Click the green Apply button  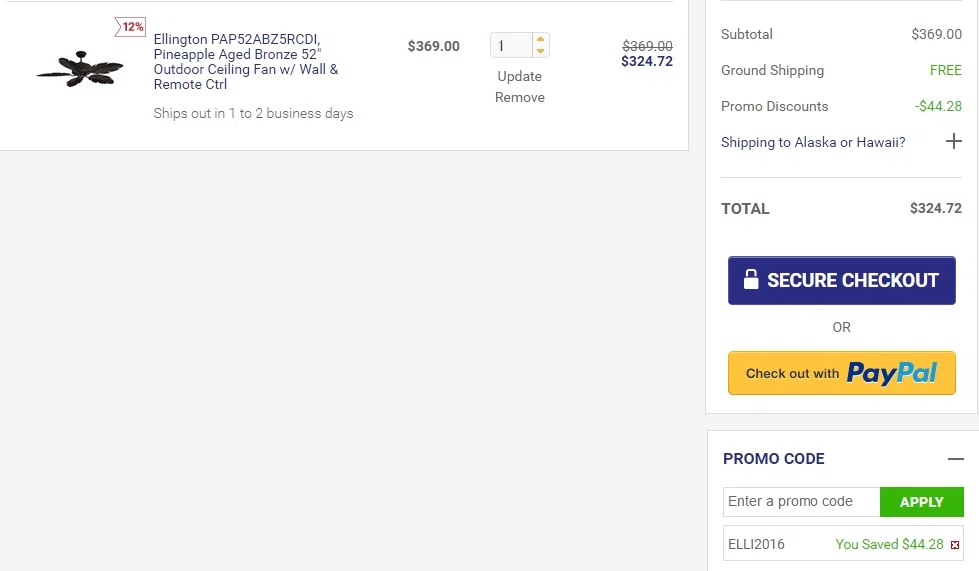coord(922,502)
